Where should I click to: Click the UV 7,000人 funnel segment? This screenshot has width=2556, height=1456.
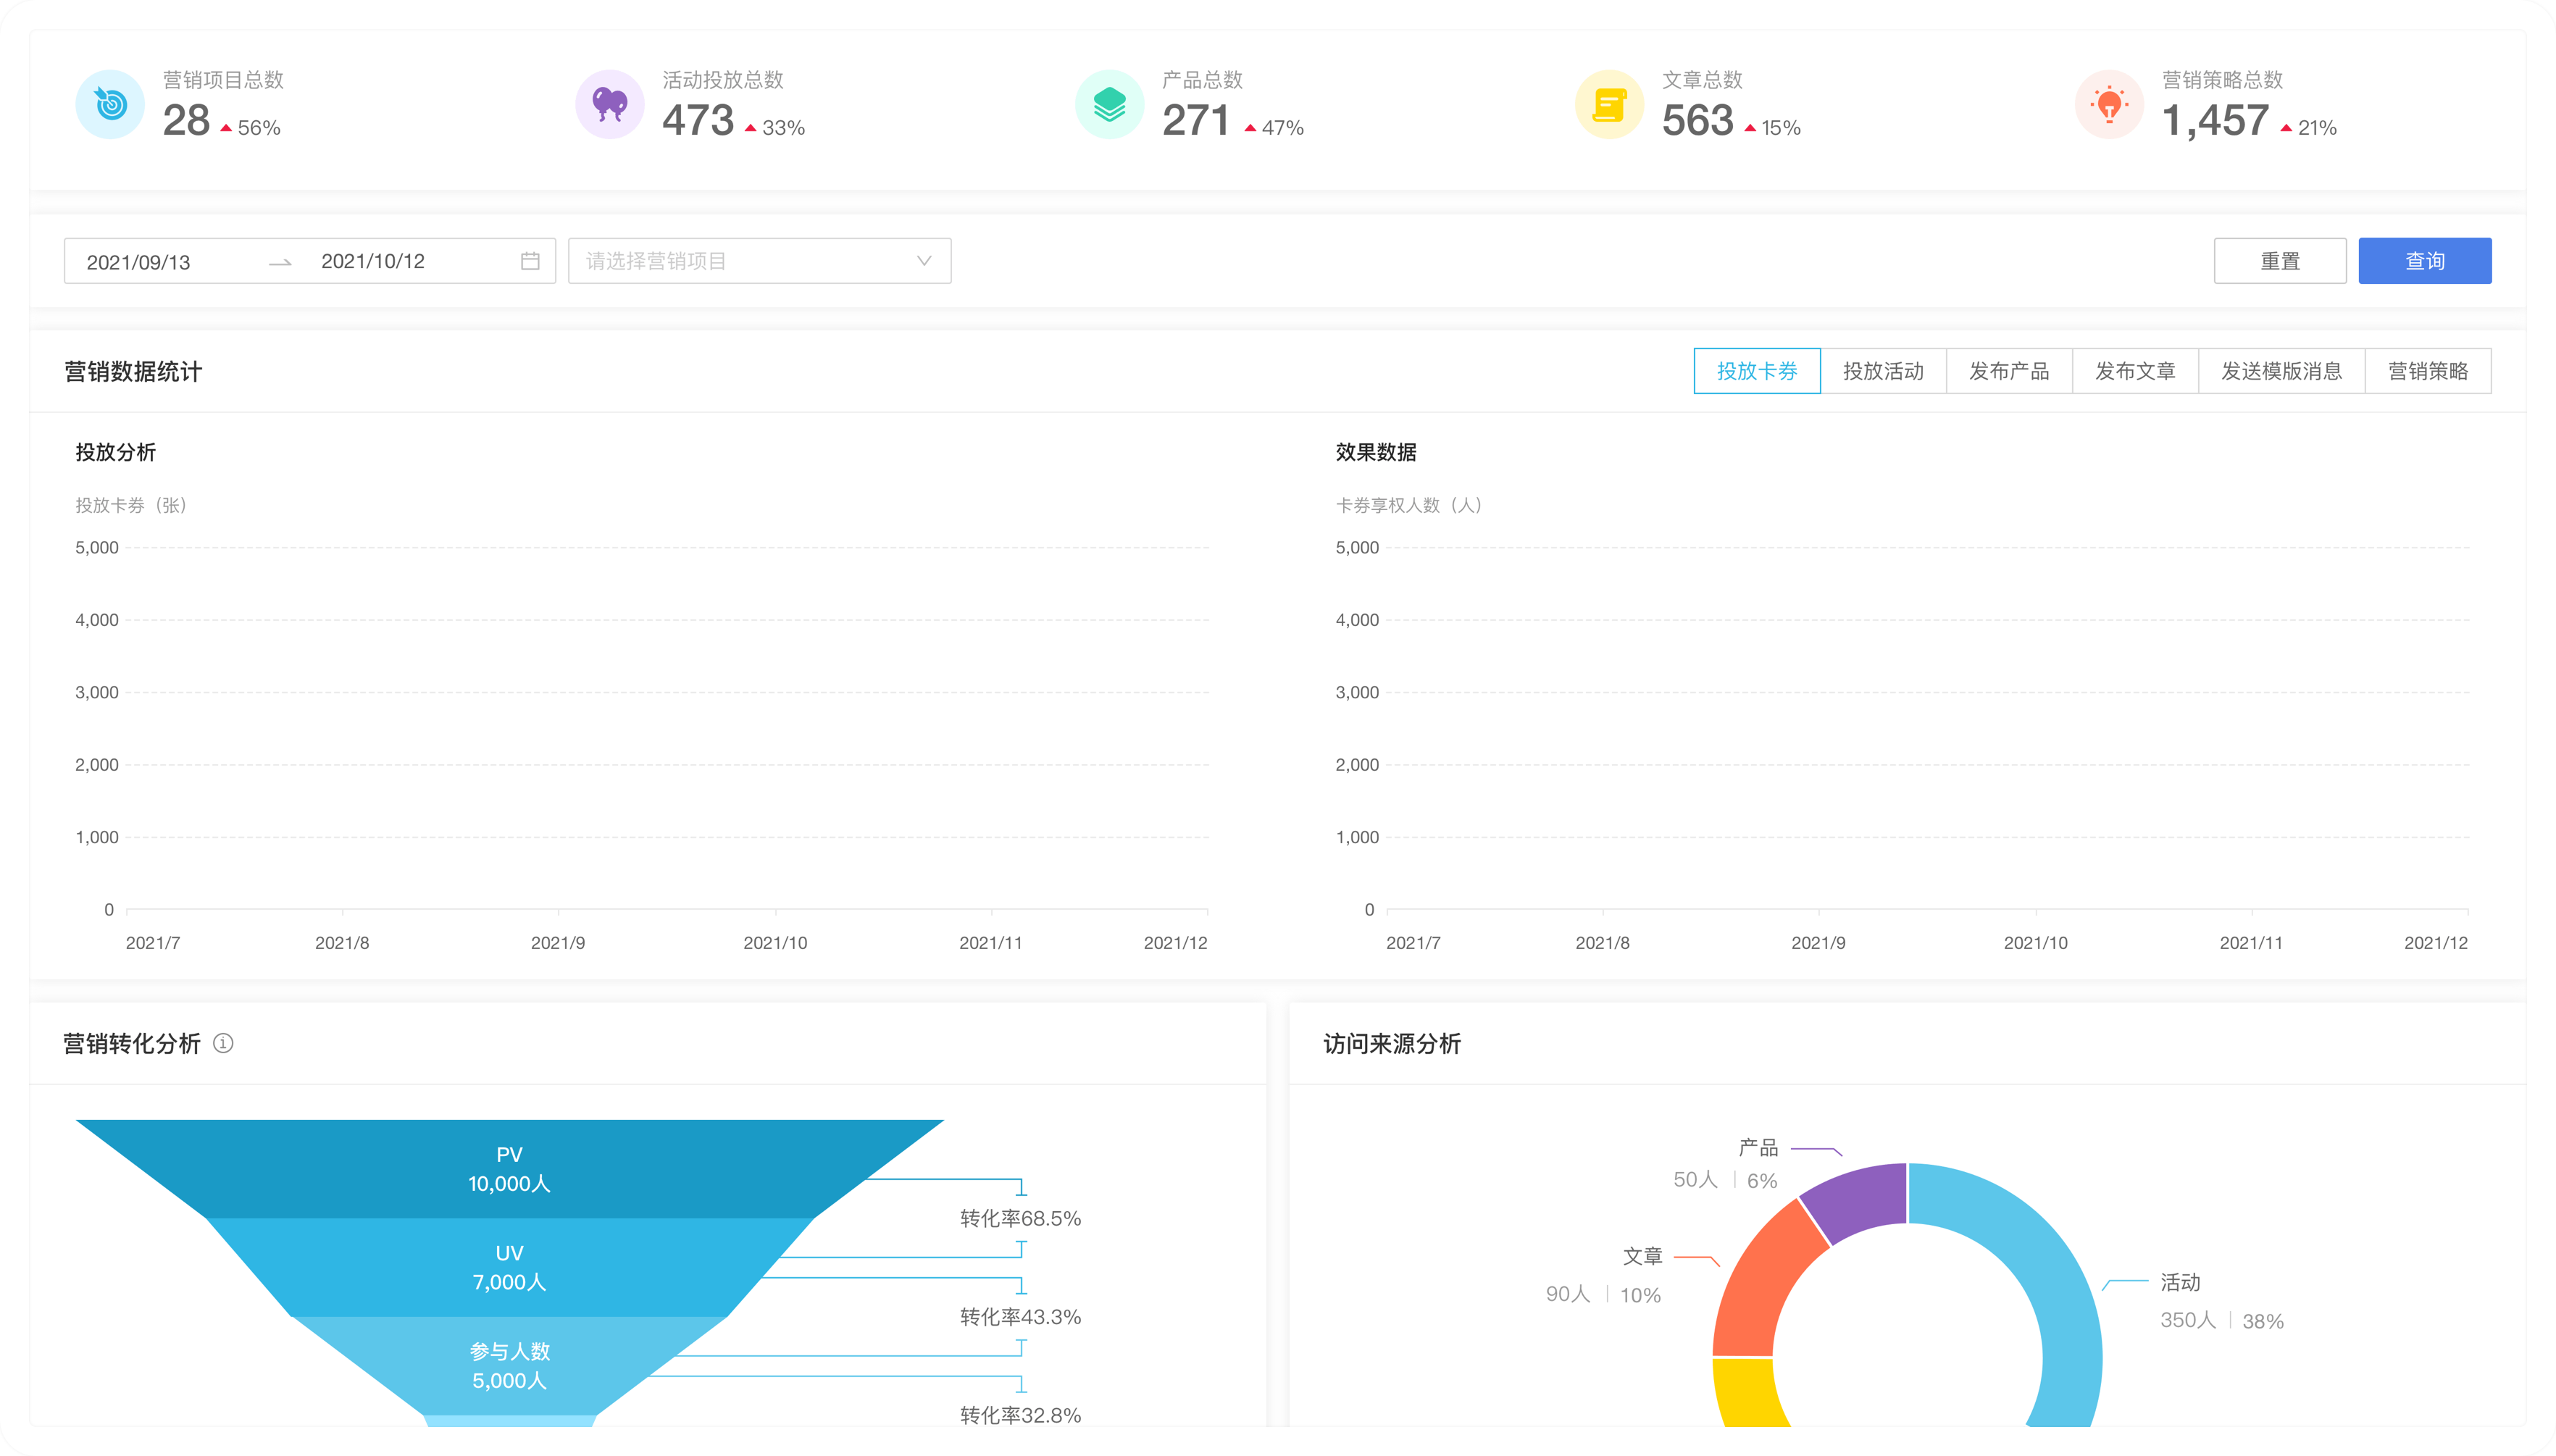[x=509, y=1267]
